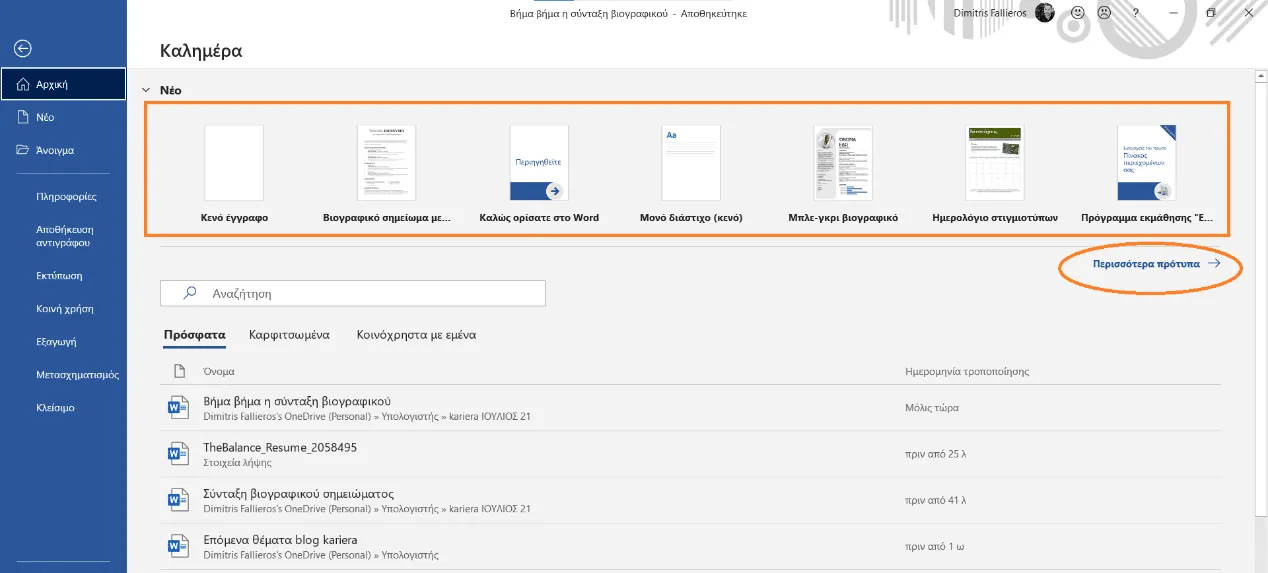1268x573 pixels.
Task: Switch to the Καρφιτσωμένα tab
Action: (290, 335)
